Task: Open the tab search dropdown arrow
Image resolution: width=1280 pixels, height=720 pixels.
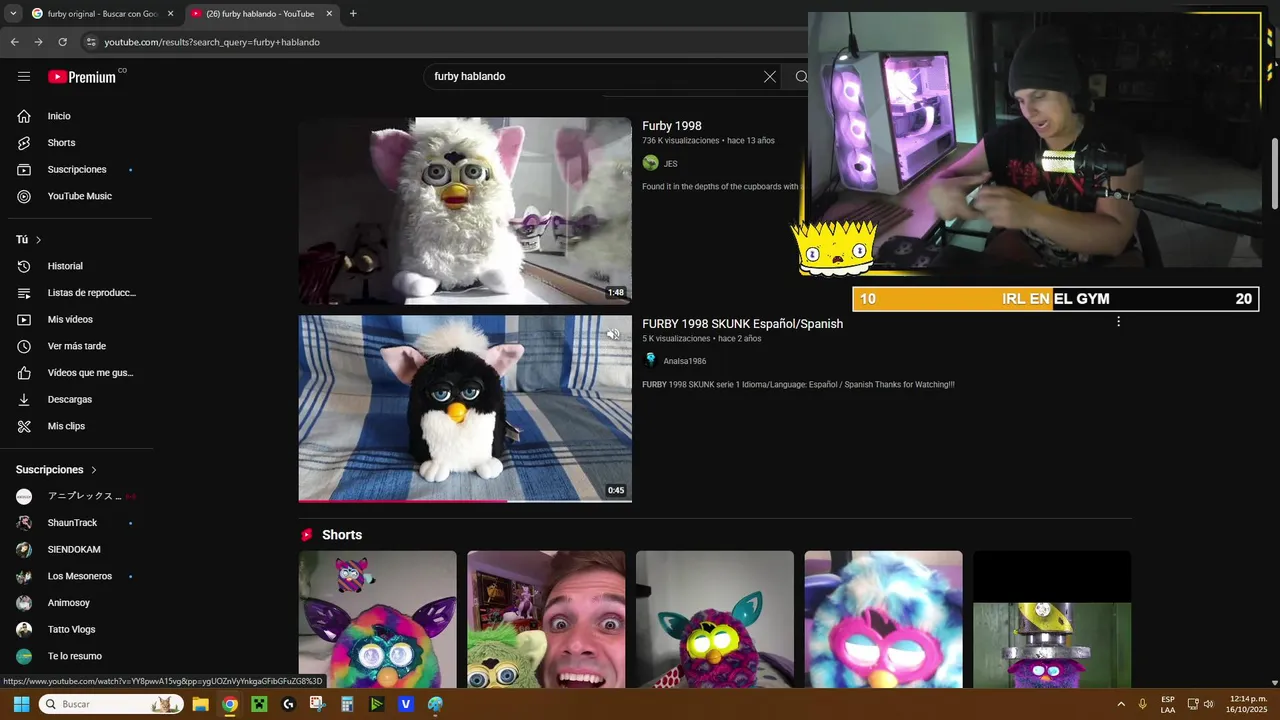Action: pos(13,14)
